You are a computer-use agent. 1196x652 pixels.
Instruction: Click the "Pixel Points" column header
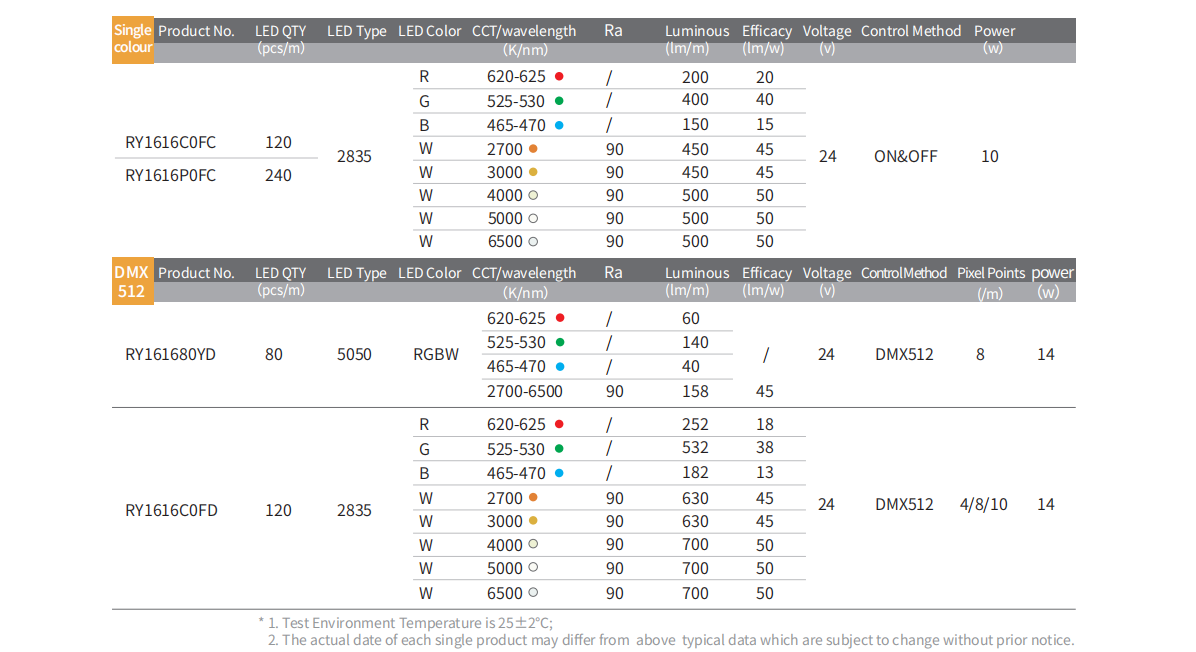pos(990,273)
